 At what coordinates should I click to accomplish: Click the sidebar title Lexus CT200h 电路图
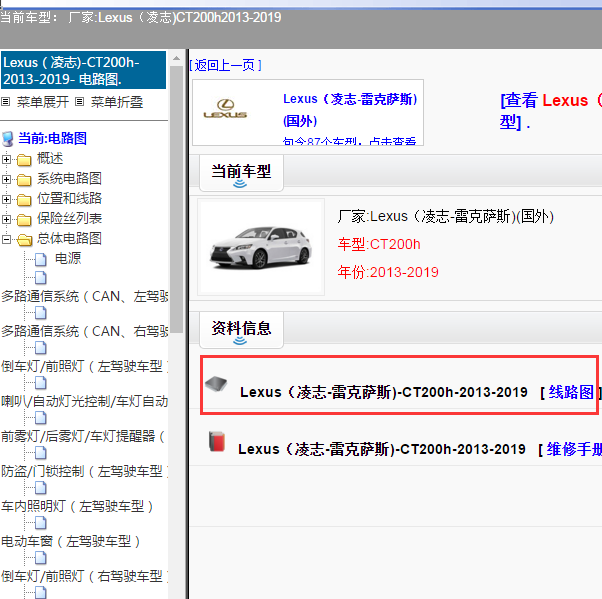coord(83,70)
